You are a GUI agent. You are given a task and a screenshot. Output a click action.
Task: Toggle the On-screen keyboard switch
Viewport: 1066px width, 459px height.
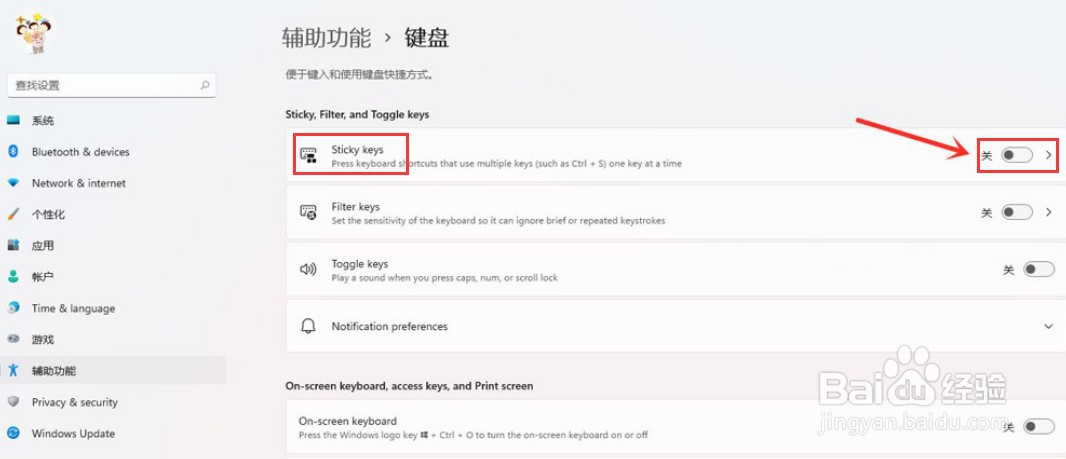click(x=1039, y=426)
